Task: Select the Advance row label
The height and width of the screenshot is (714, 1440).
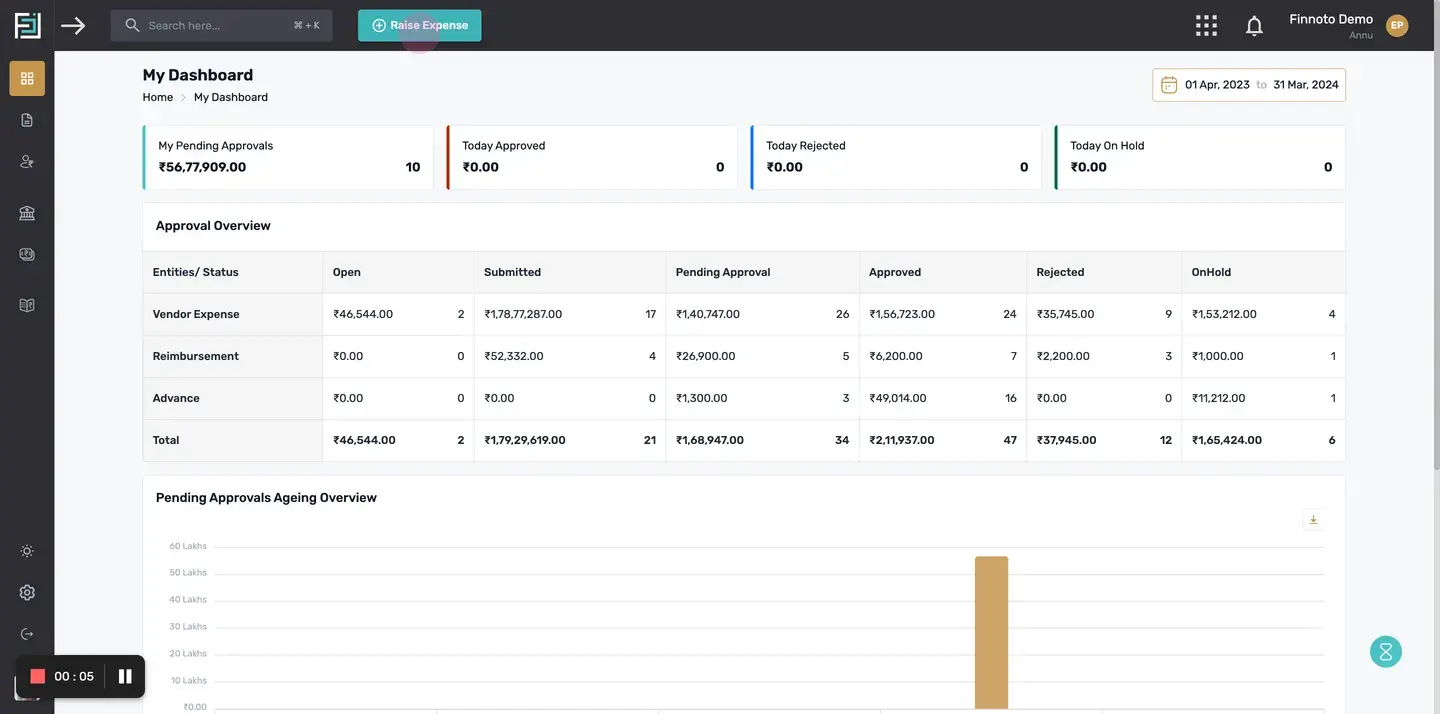Action: [x=176, y=398]
